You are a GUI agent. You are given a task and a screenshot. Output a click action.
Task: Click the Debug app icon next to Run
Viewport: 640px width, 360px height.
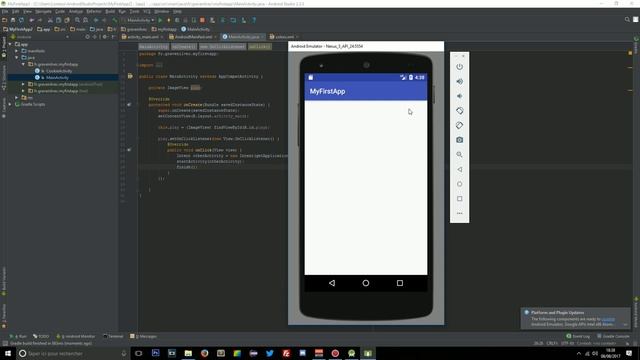click(169, 20)
